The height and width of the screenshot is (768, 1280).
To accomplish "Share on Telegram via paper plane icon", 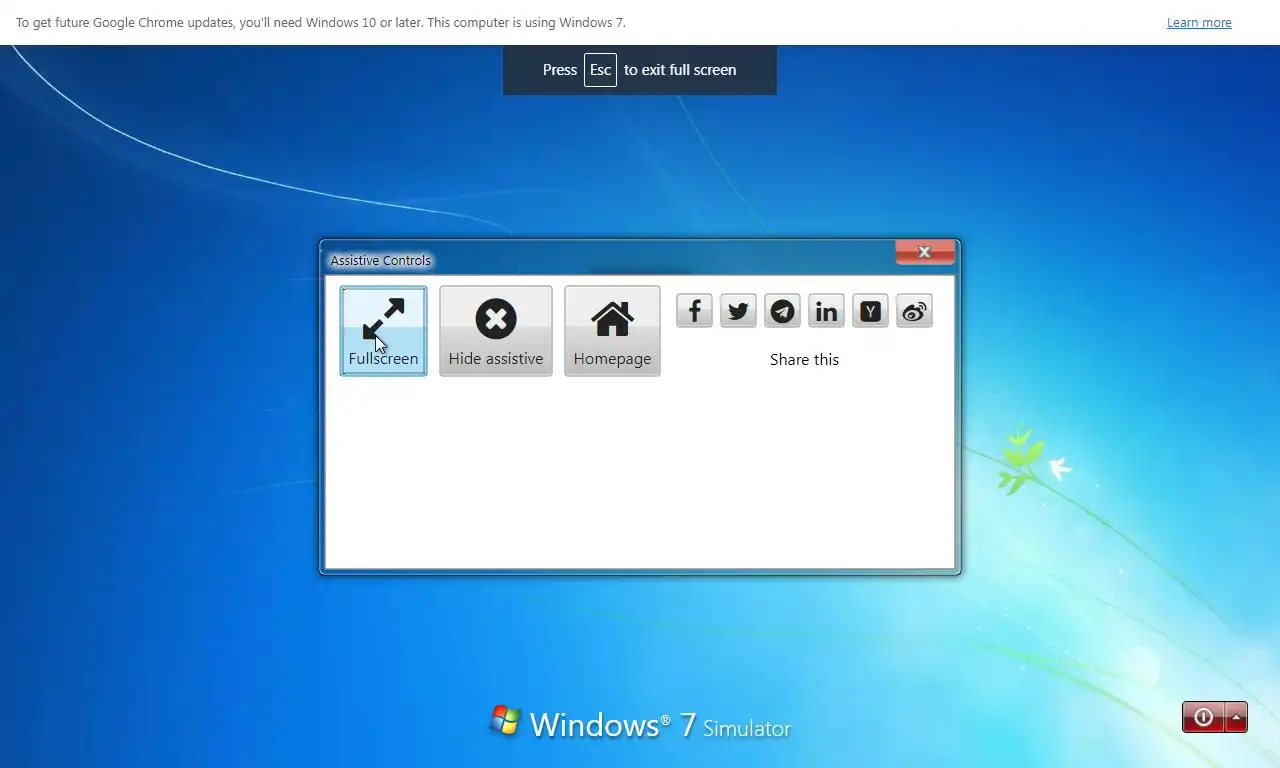I will tap(782, 311).
